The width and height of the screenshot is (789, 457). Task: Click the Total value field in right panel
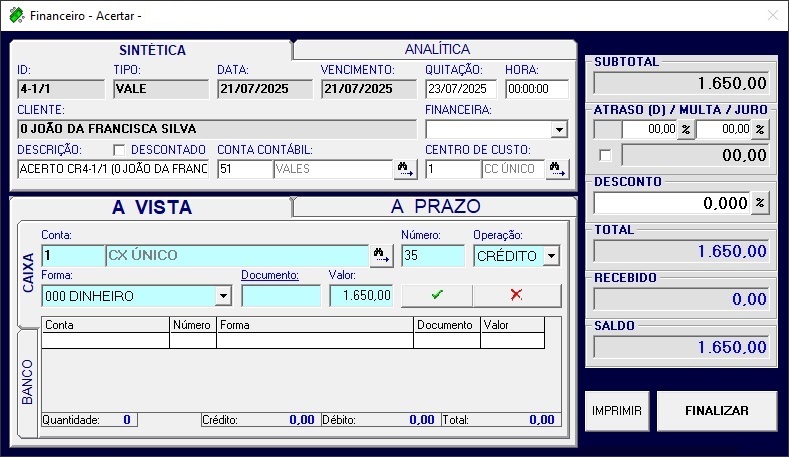tap(681, 251)
